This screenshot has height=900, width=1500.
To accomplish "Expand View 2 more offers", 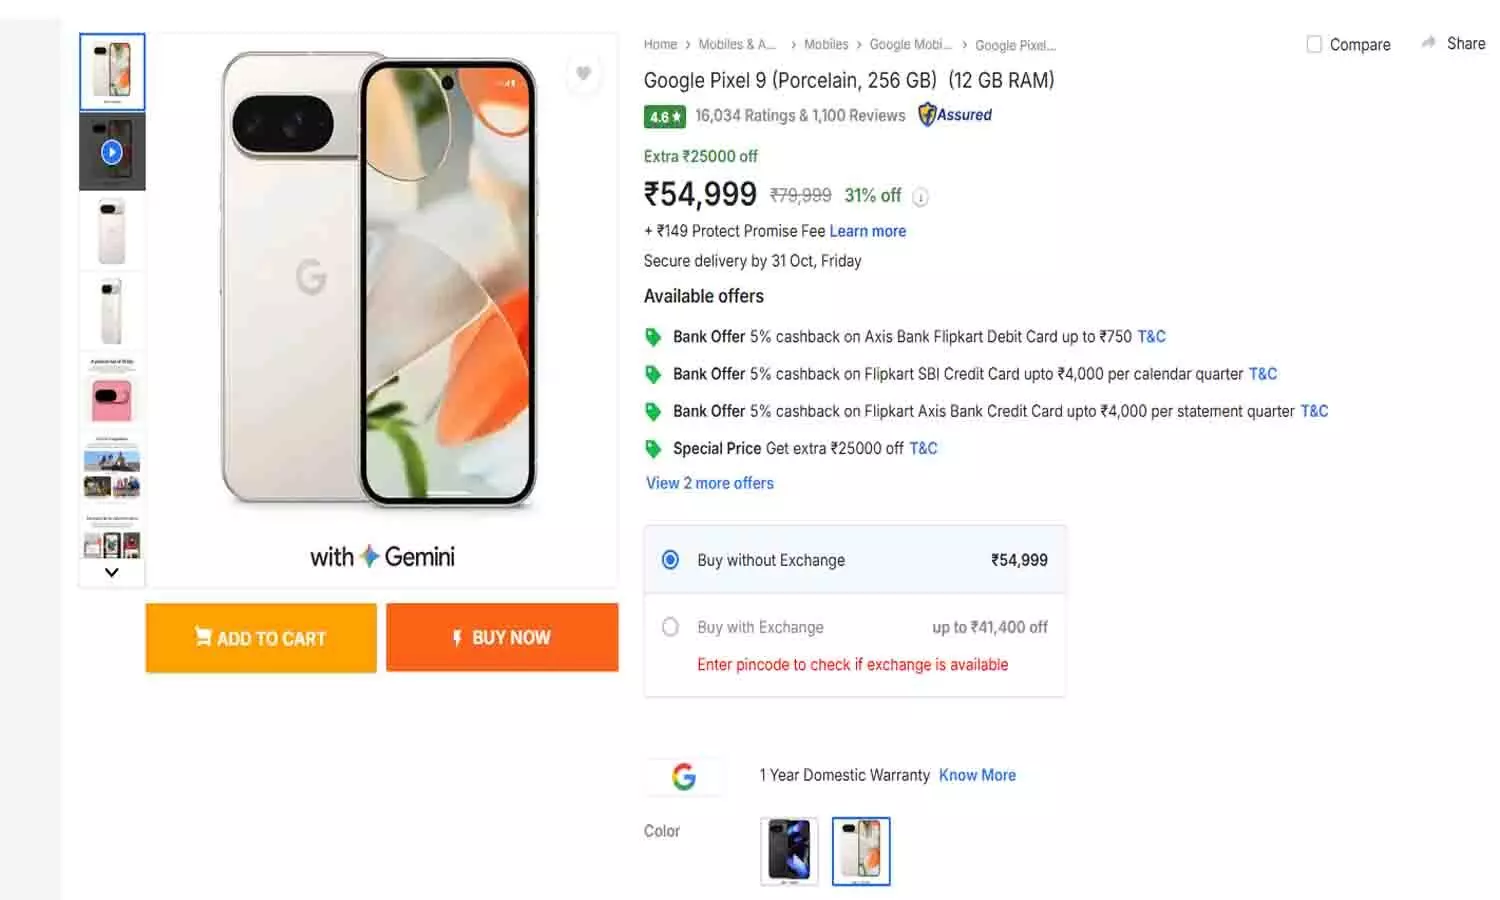I will coord(709,483).
